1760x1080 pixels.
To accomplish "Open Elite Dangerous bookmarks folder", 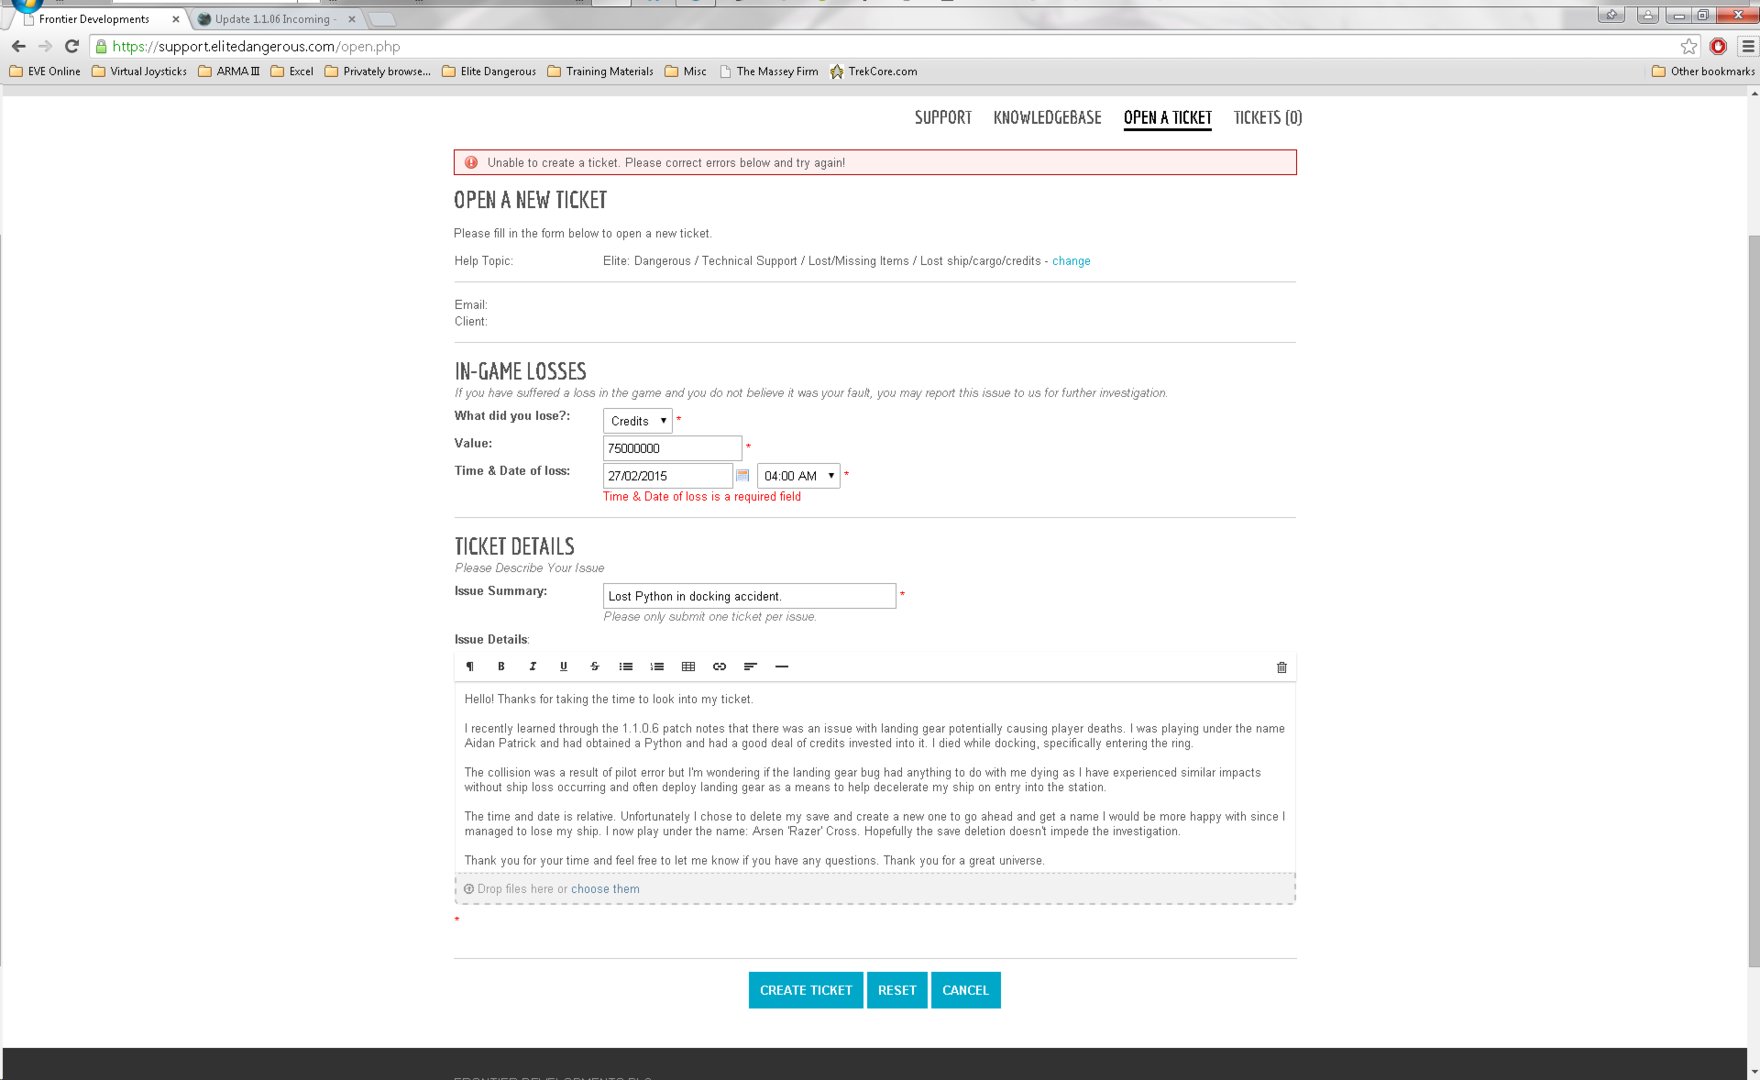I will click(489, 72).
